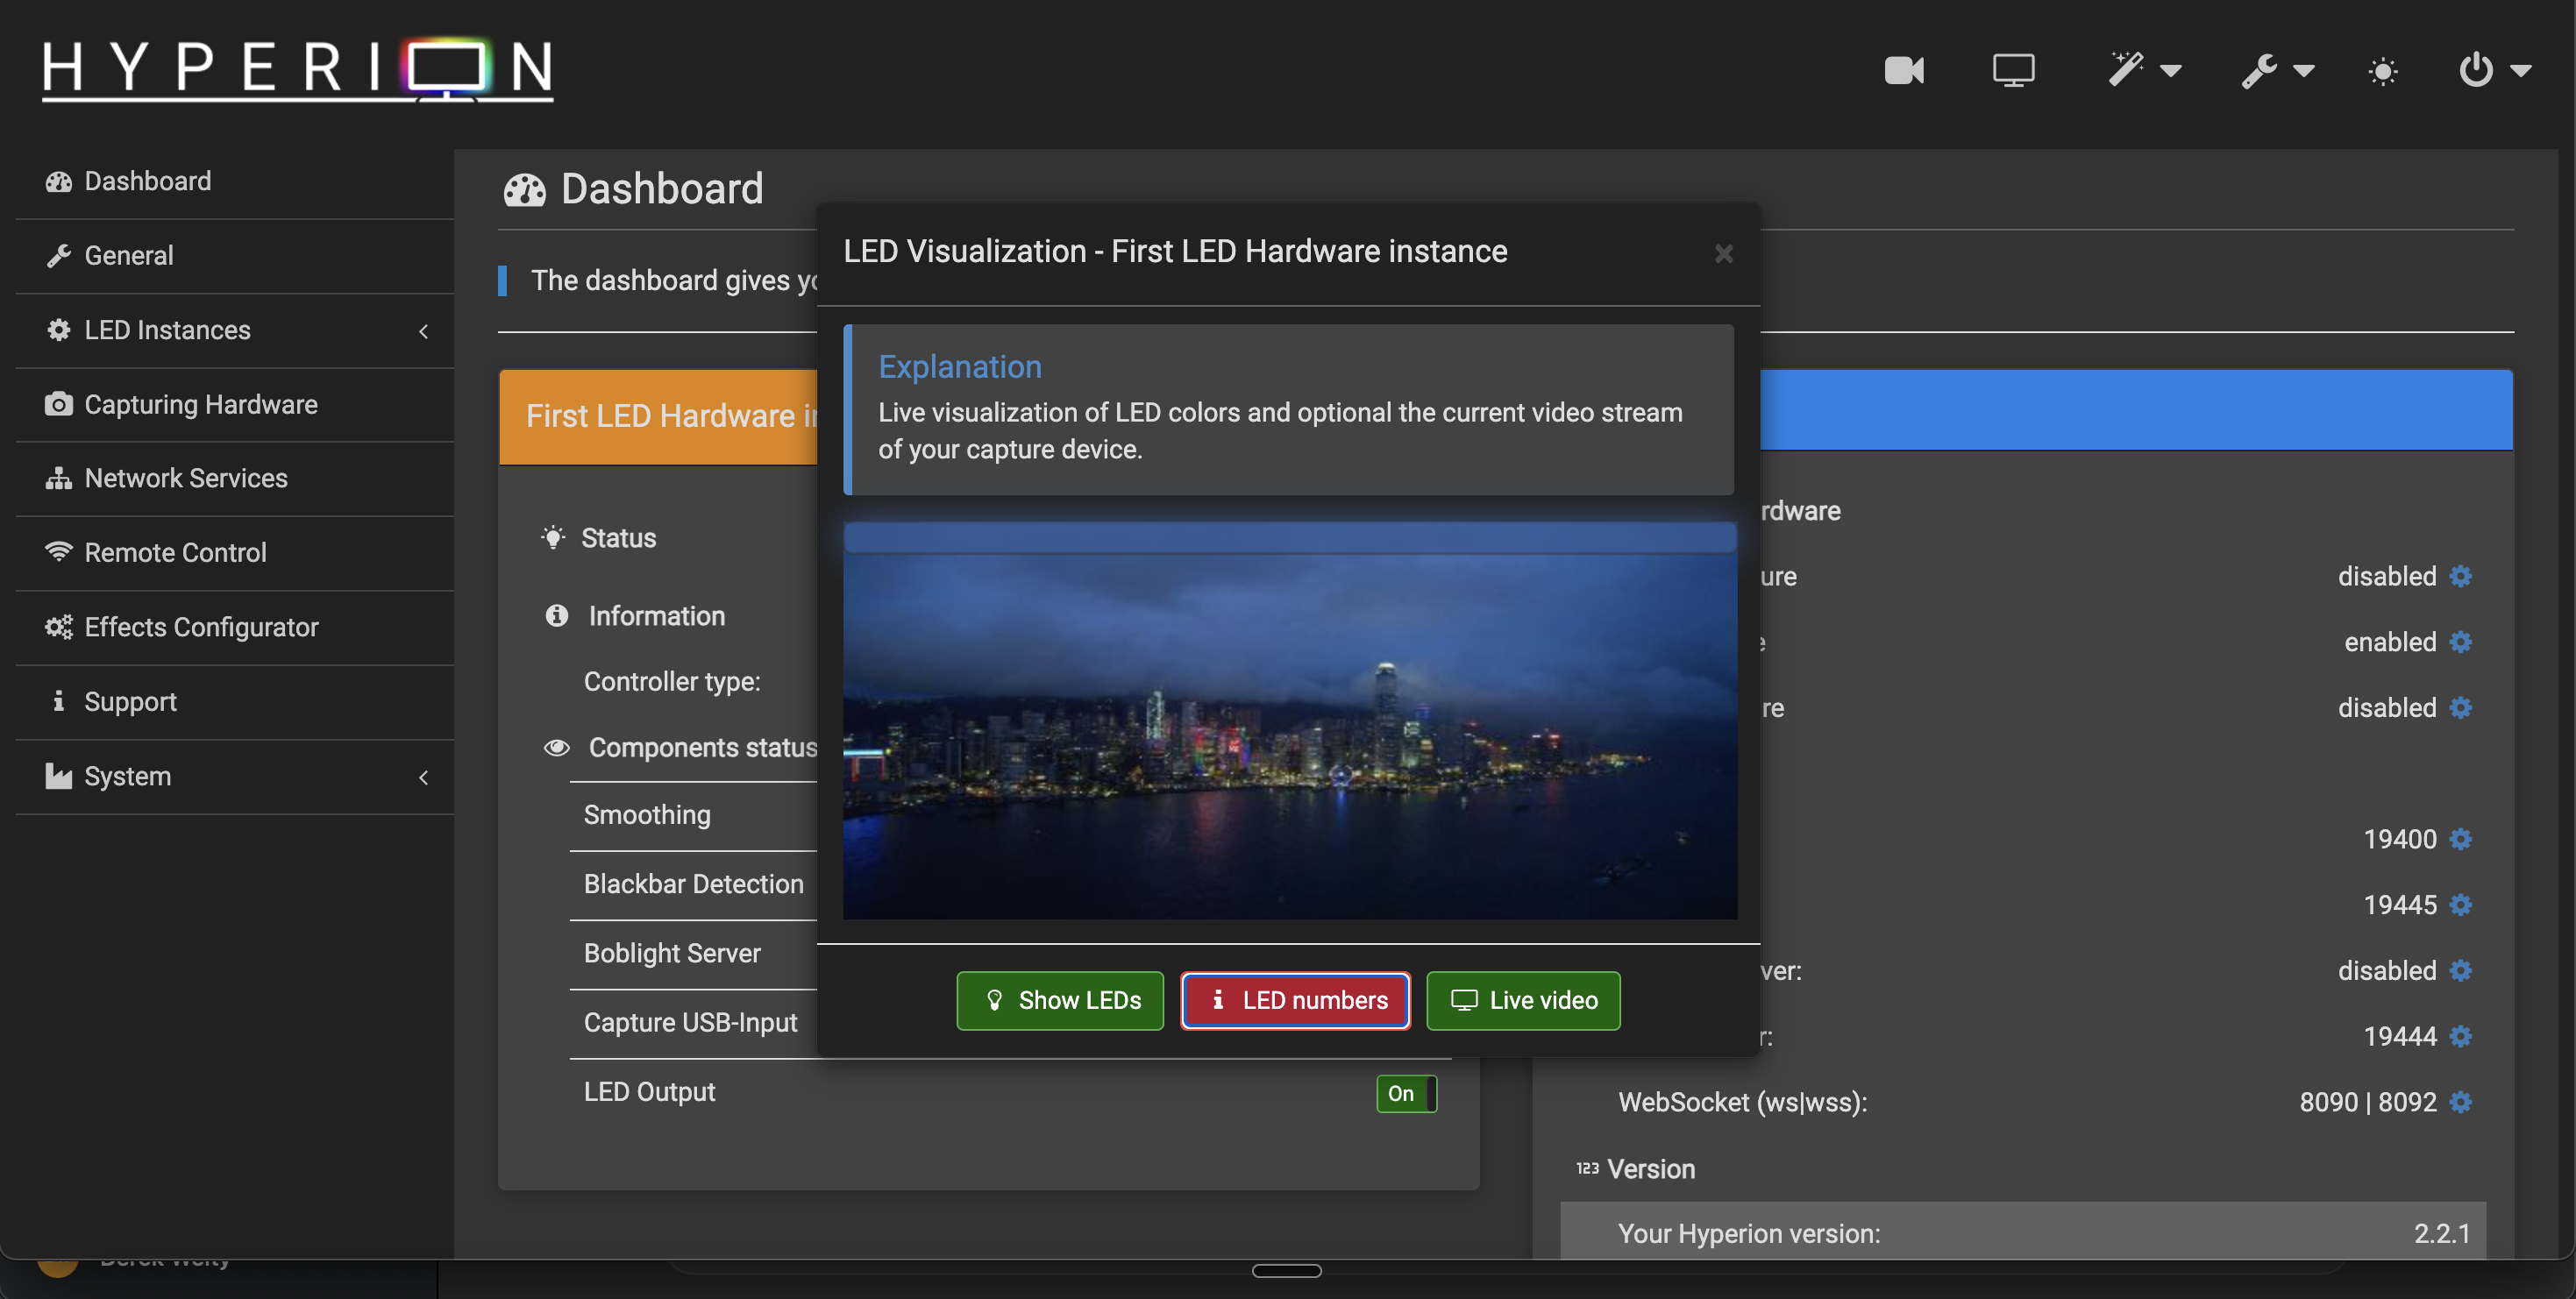Click the WebSocket (ws|wss) label
This screenshot has width=2576, height=1299.
[x=1742, y=1102]
